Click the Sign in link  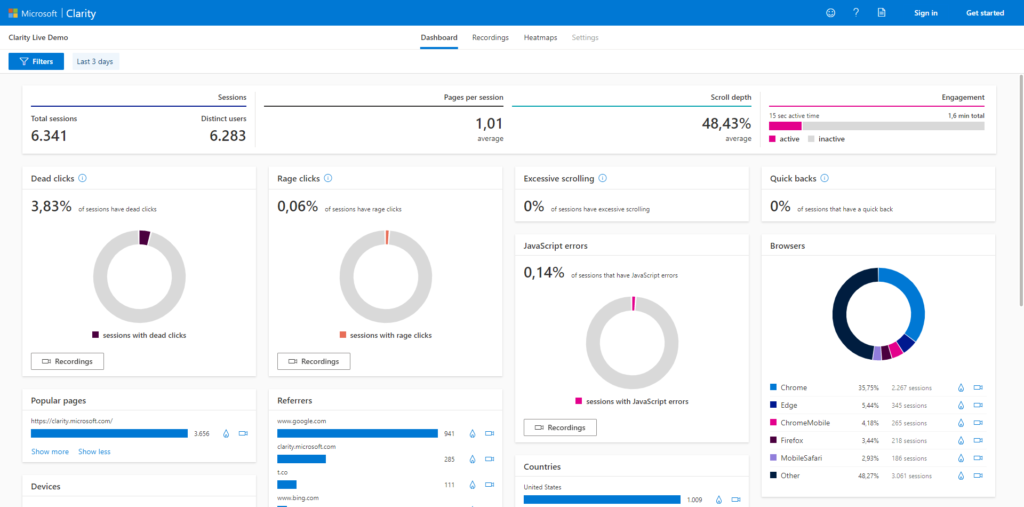[926, 12]
